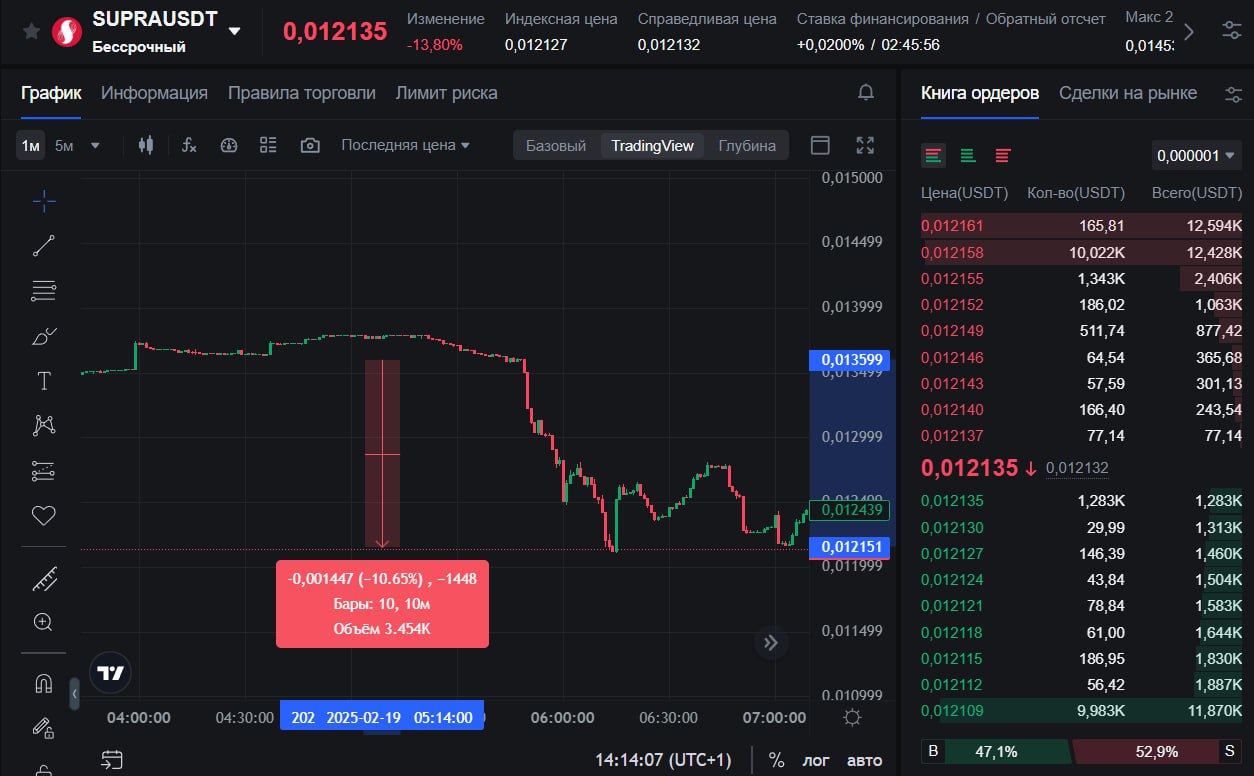Activate the magnet snap mode
The width and height of the screenshot is (1254, 776).
[43, 683]
